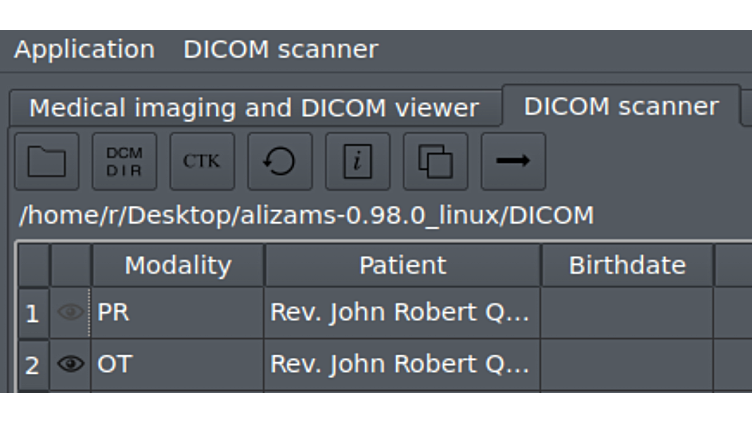This screenshot has height=423, width=752.
Task: Click the right arrow toolbar icon
Action: [513, 161]
